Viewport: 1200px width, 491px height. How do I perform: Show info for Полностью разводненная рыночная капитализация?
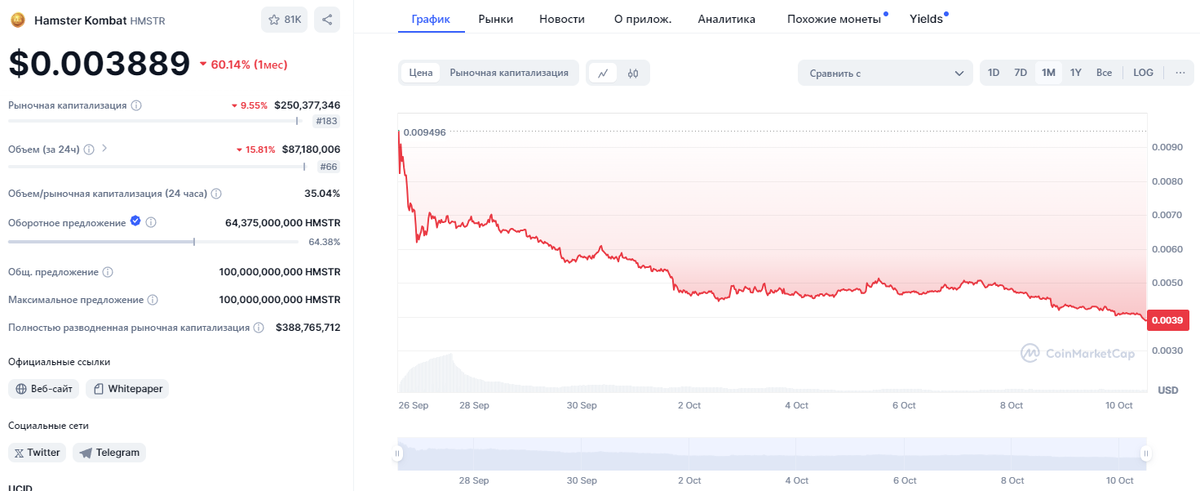[259, 327]
